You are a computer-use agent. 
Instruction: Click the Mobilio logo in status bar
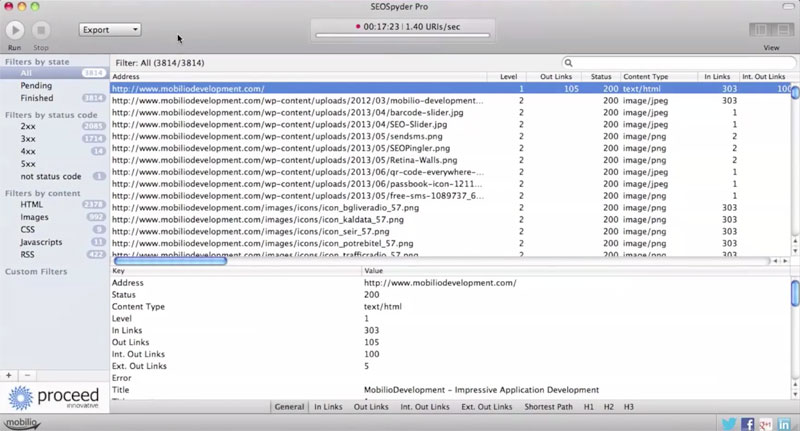[21, 423]
